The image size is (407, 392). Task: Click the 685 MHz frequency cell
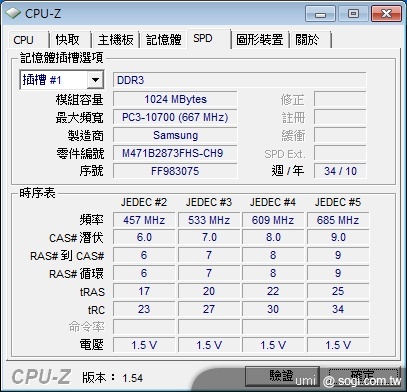click(x=338, y=220)
